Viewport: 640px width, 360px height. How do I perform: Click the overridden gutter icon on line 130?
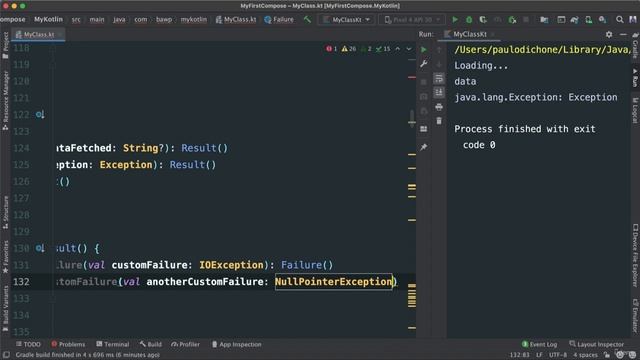40,248
